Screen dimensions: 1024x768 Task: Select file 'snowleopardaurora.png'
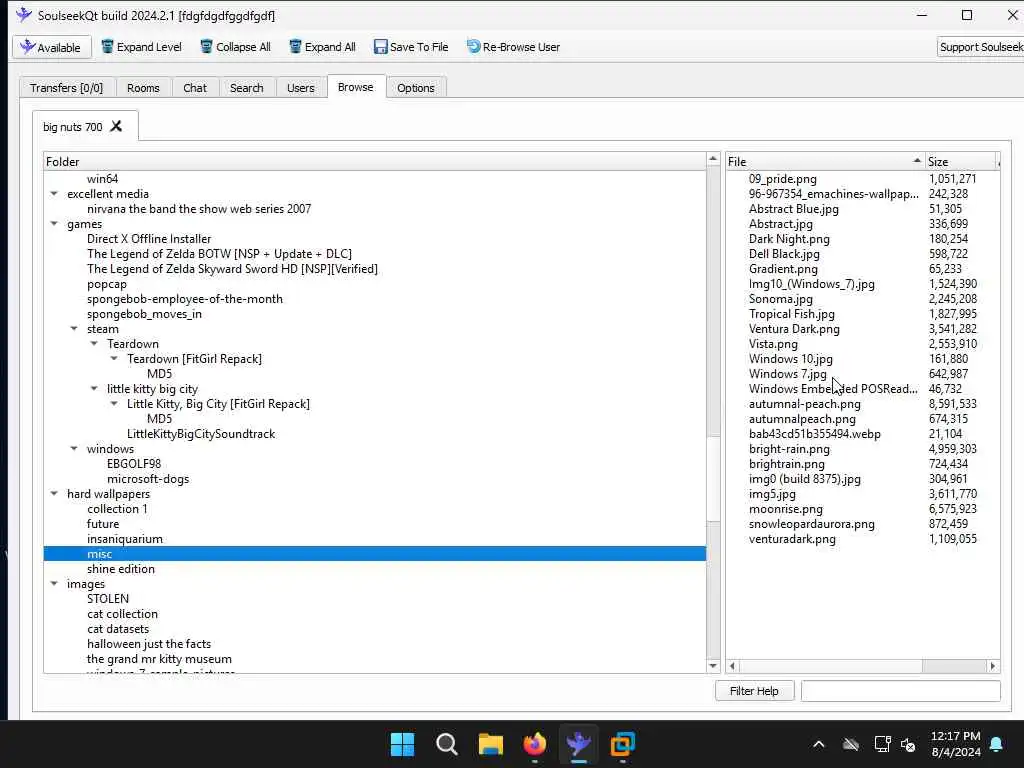[811, 524]
